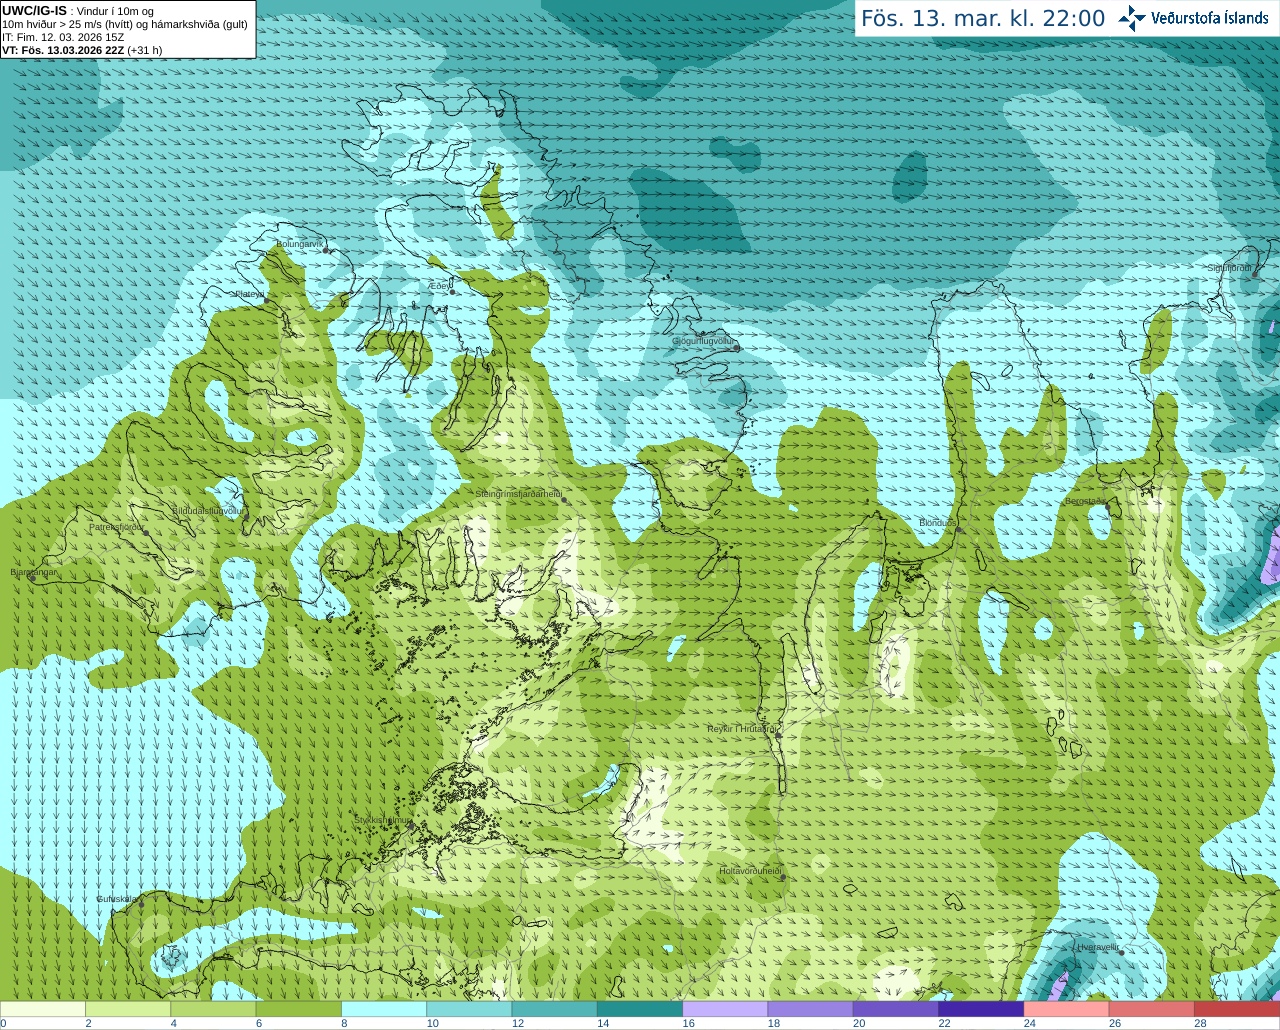Click the 18–20 m/s light purple legend swatch
This screenshot has width=1280, height=1030.
click(x=811, y=1009)
